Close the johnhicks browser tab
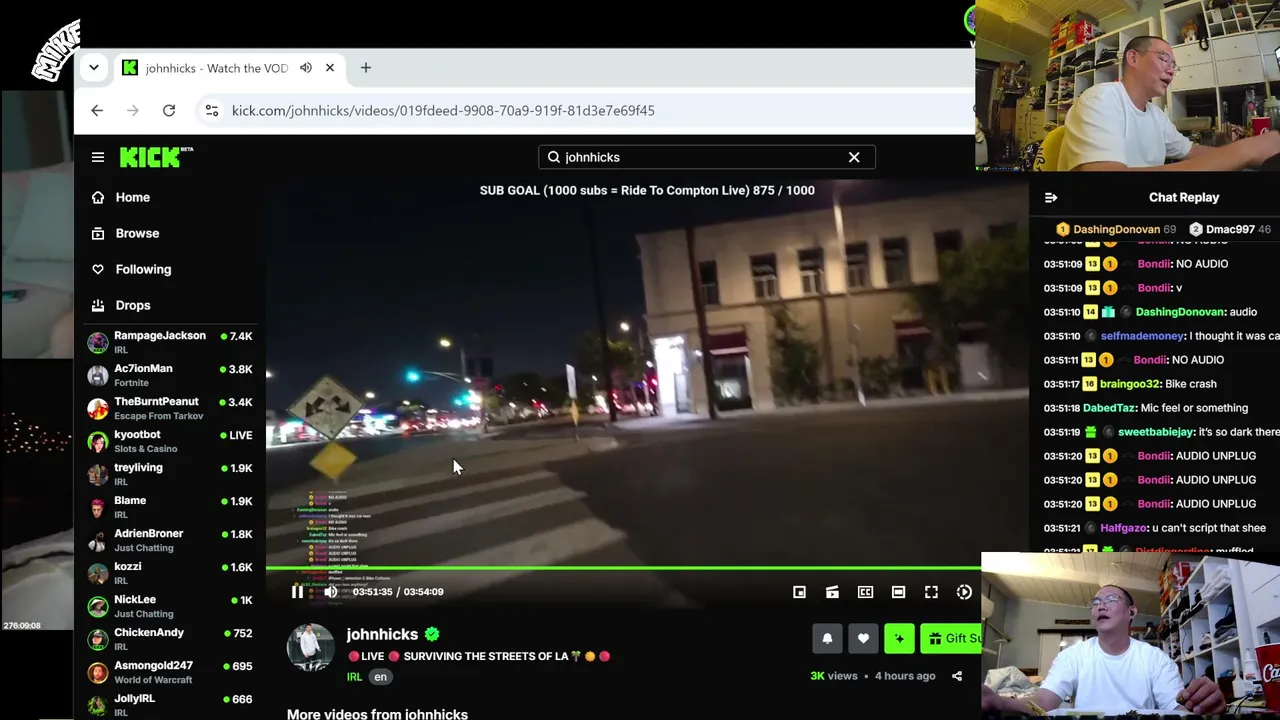The width and height of the screenshot is (1280, 720). pos(330,68)
